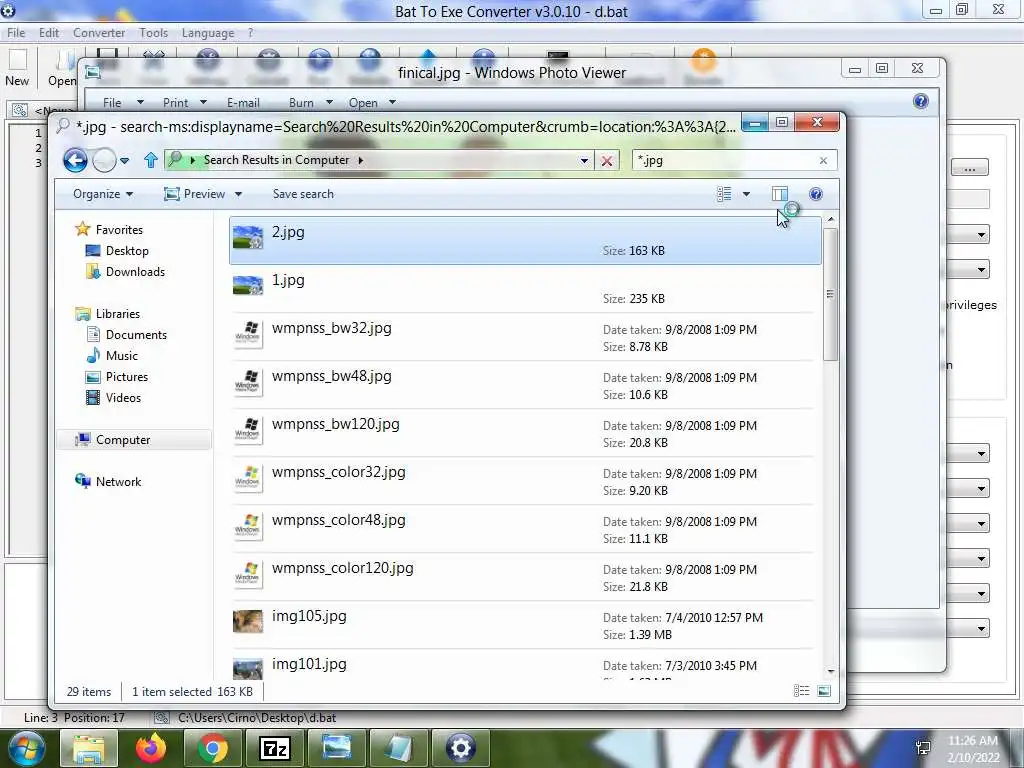Screen dimensions: 1024x768
Task: Switch to Photo Viewer taskbar icon
Action: tap(336, 748)
